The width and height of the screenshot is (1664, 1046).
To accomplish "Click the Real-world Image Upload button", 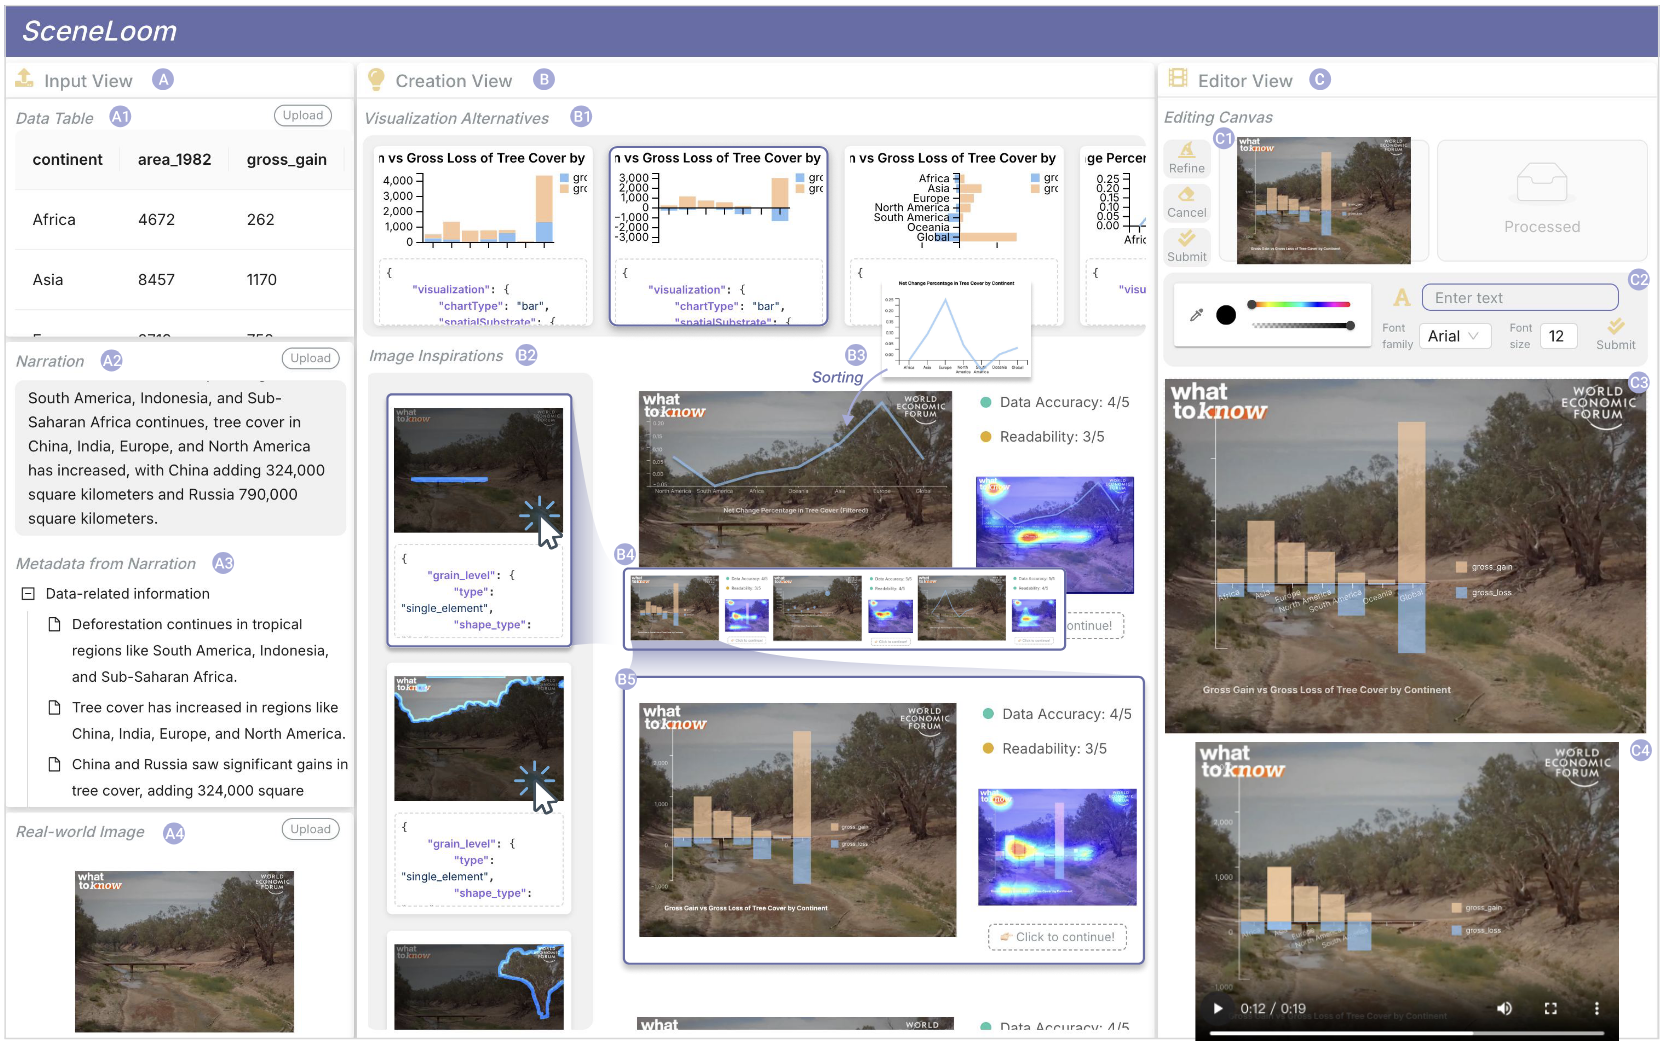I will pos(310,830).
